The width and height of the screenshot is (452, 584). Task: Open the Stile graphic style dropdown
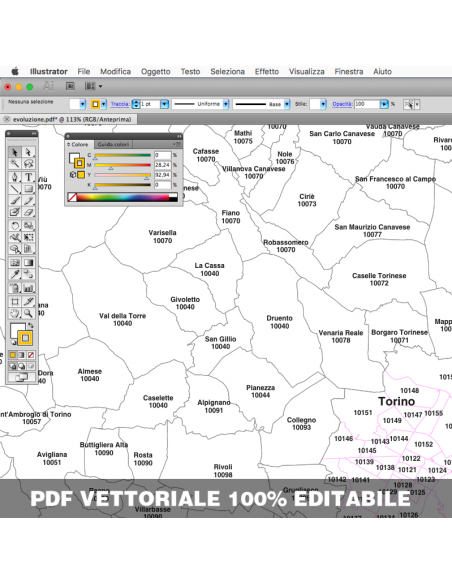pos(323,104)
